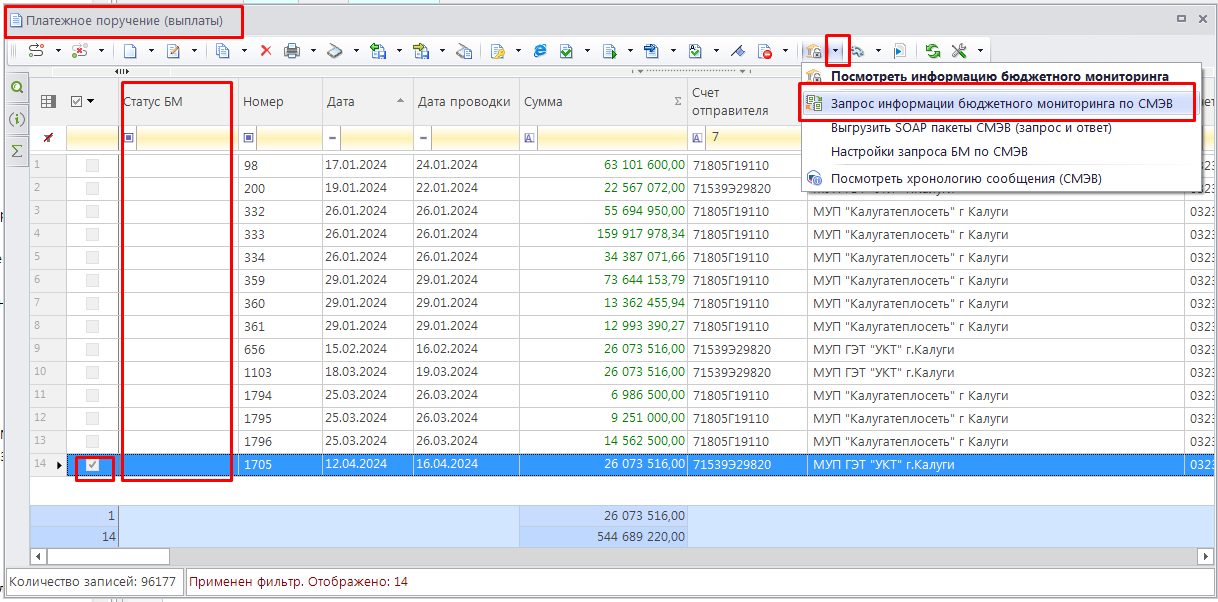Open dropdown arrow next to edit document icon
The height and width of the screenshot is (602, 1218).
click(194, 50)
